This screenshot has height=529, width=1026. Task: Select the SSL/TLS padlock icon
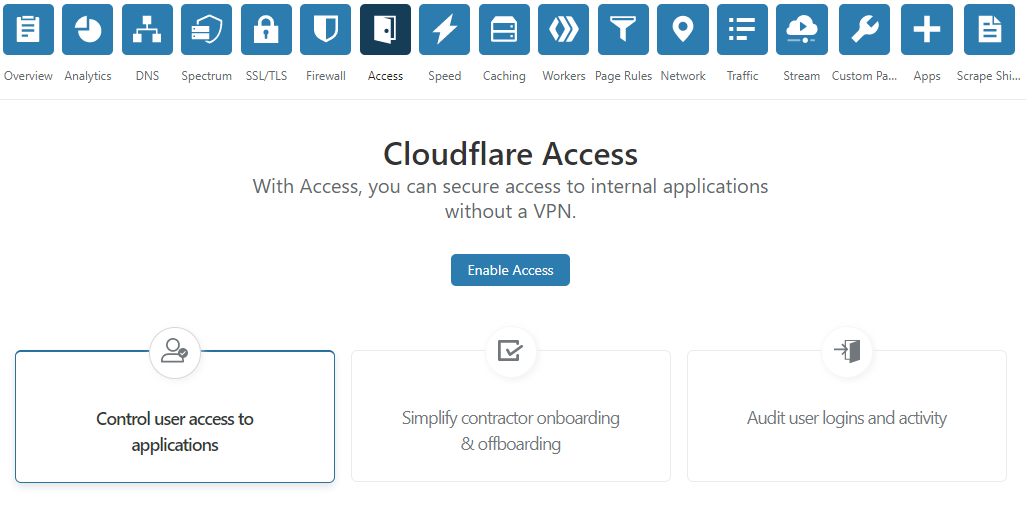coord(266,29)
